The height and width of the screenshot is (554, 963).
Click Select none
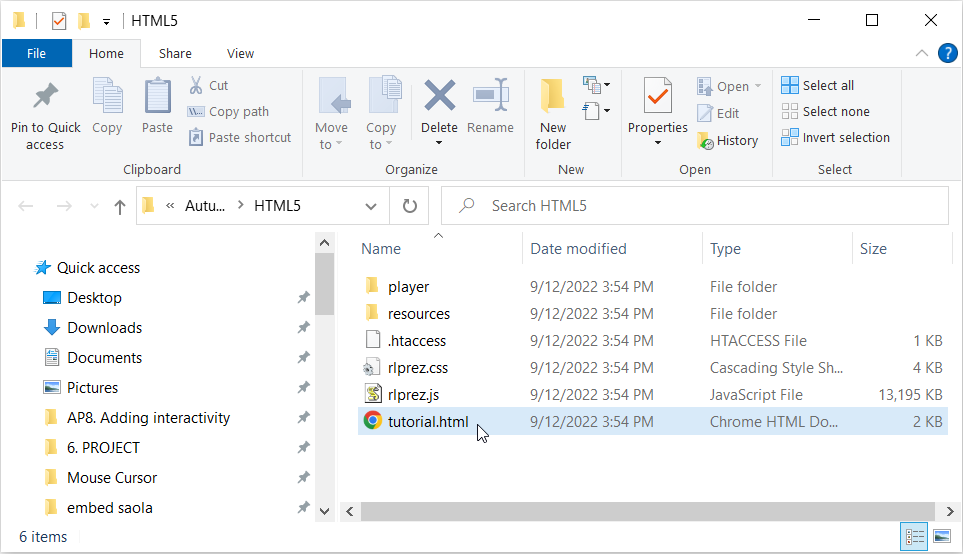[825, 112]
